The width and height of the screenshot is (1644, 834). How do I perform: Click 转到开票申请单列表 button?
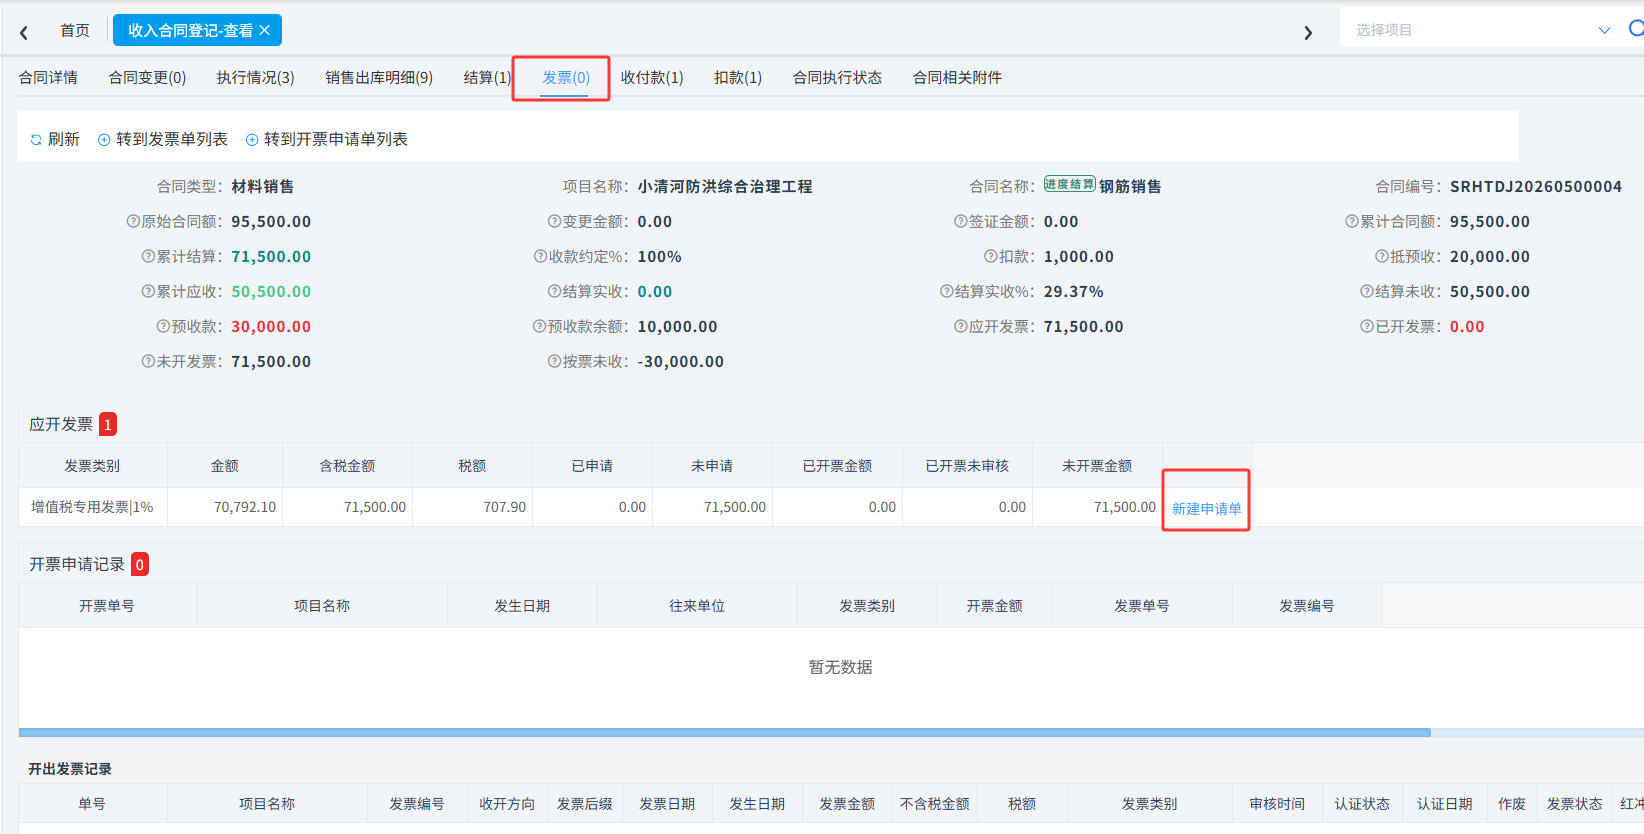coord(327,139)
